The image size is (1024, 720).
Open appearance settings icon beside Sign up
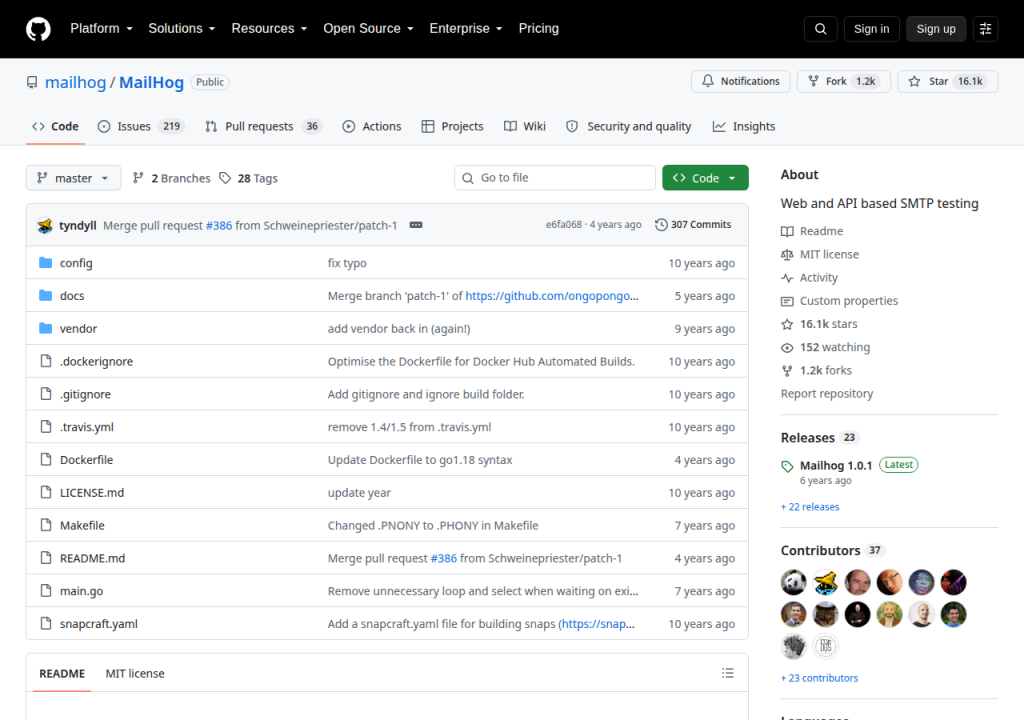(x=985, y=29)
